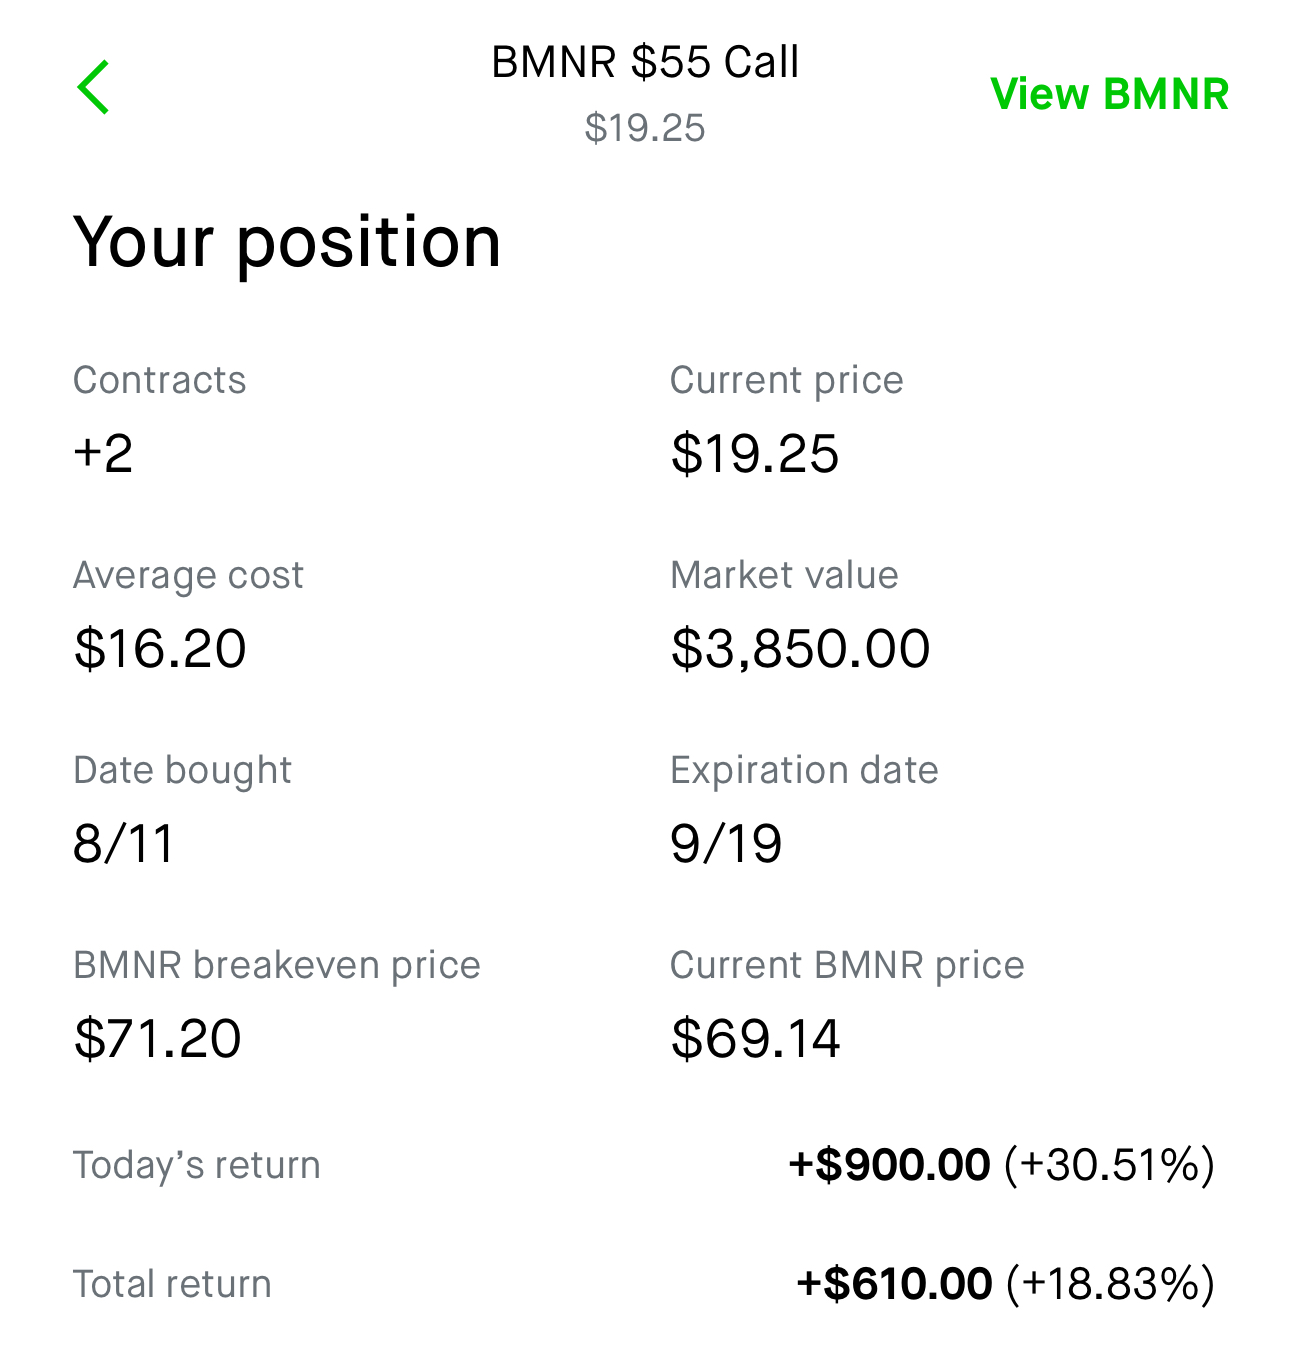The width and height of the screenshot is (1290, 1367).
Task: Click the $71.20 breakeven value
Action: click(157, 1039)
